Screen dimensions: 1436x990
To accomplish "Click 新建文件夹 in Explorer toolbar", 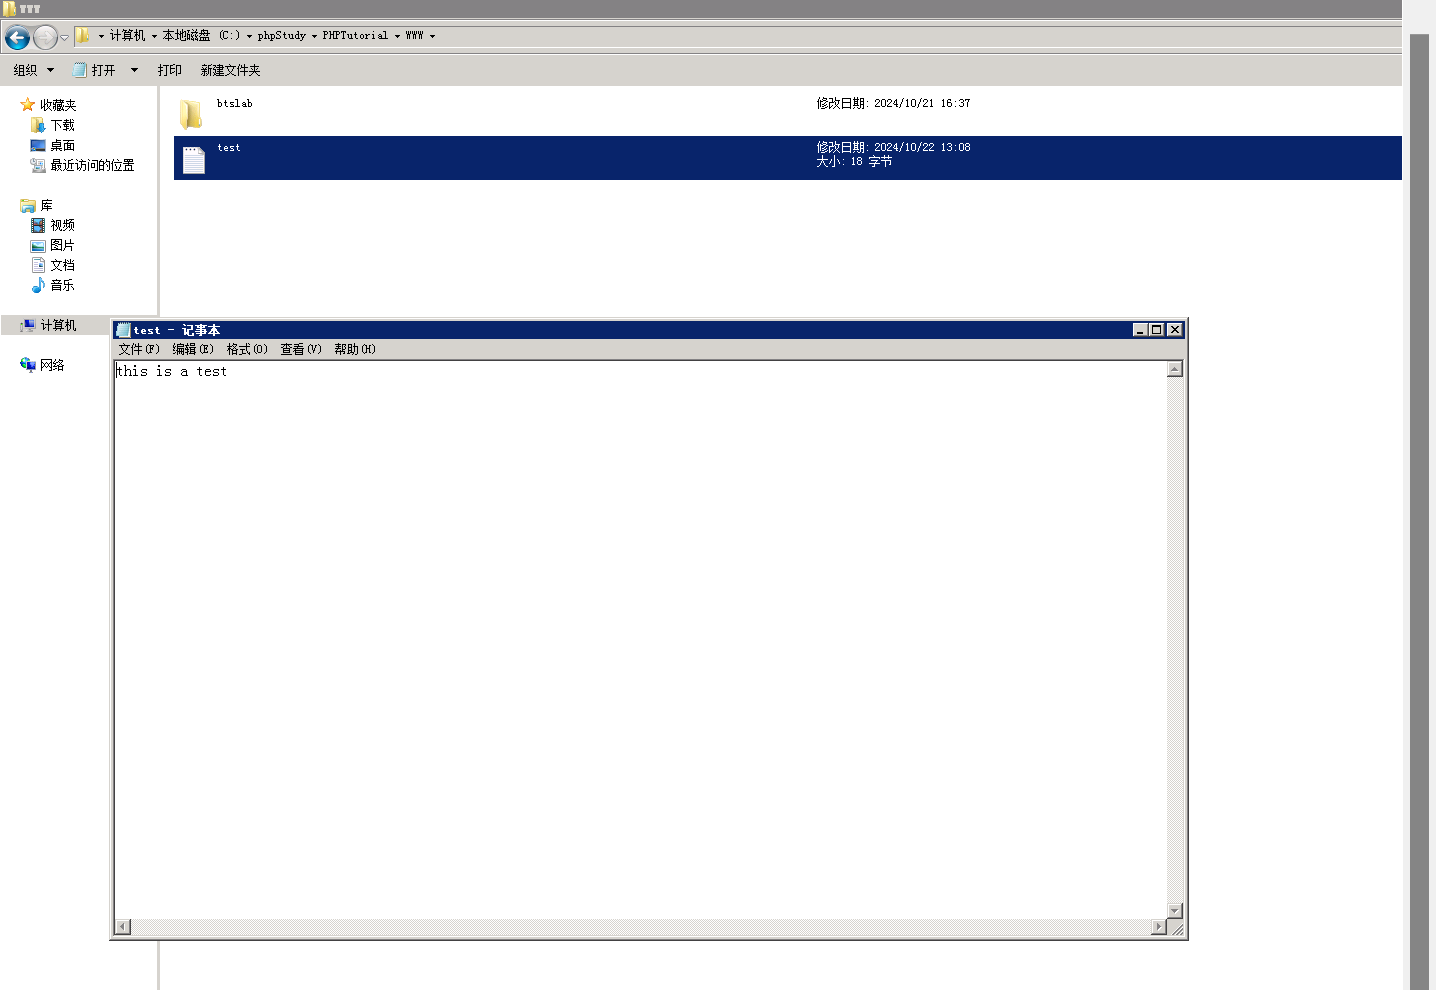I will pos(230,70).
